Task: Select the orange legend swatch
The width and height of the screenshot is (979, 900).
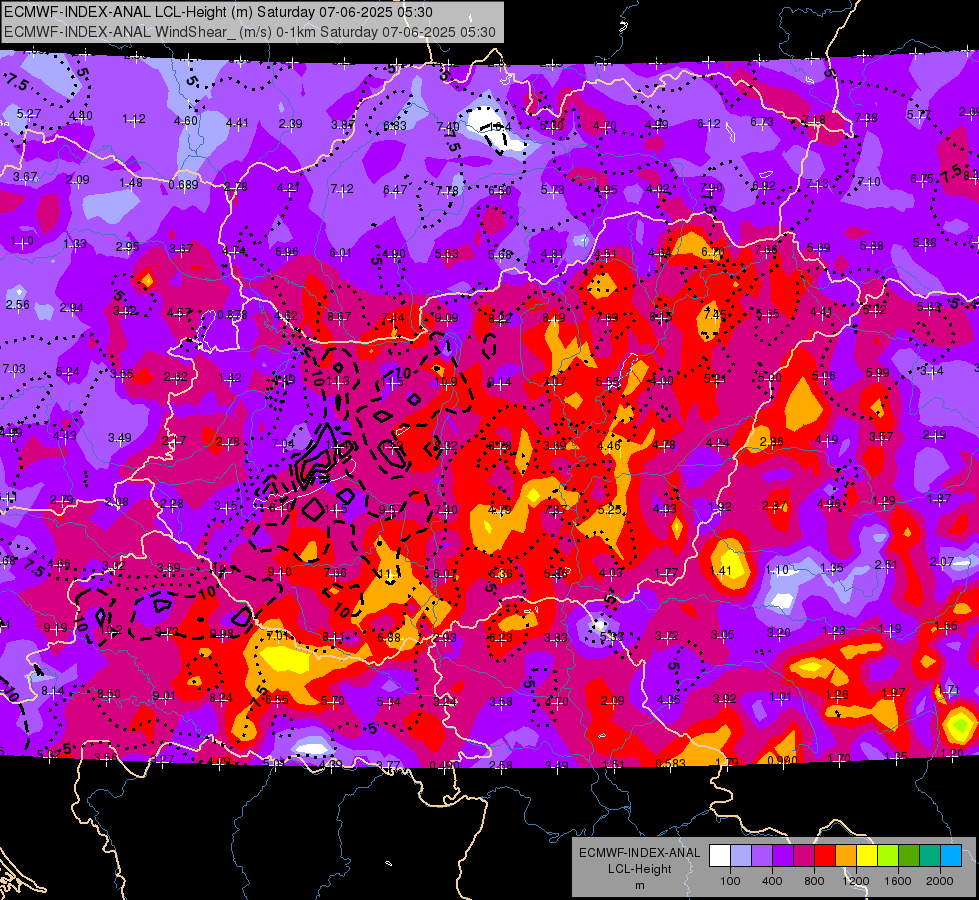Action: [846, 856]
